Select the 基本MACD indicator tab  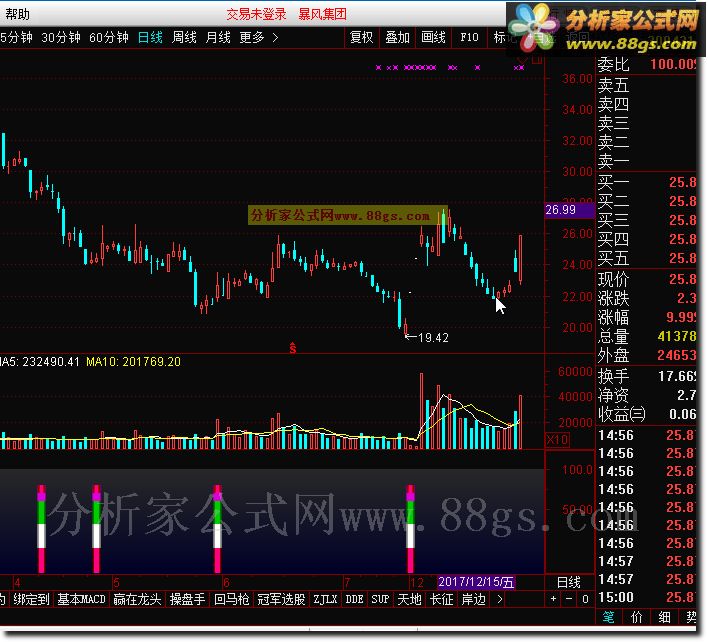coord(81,600)
